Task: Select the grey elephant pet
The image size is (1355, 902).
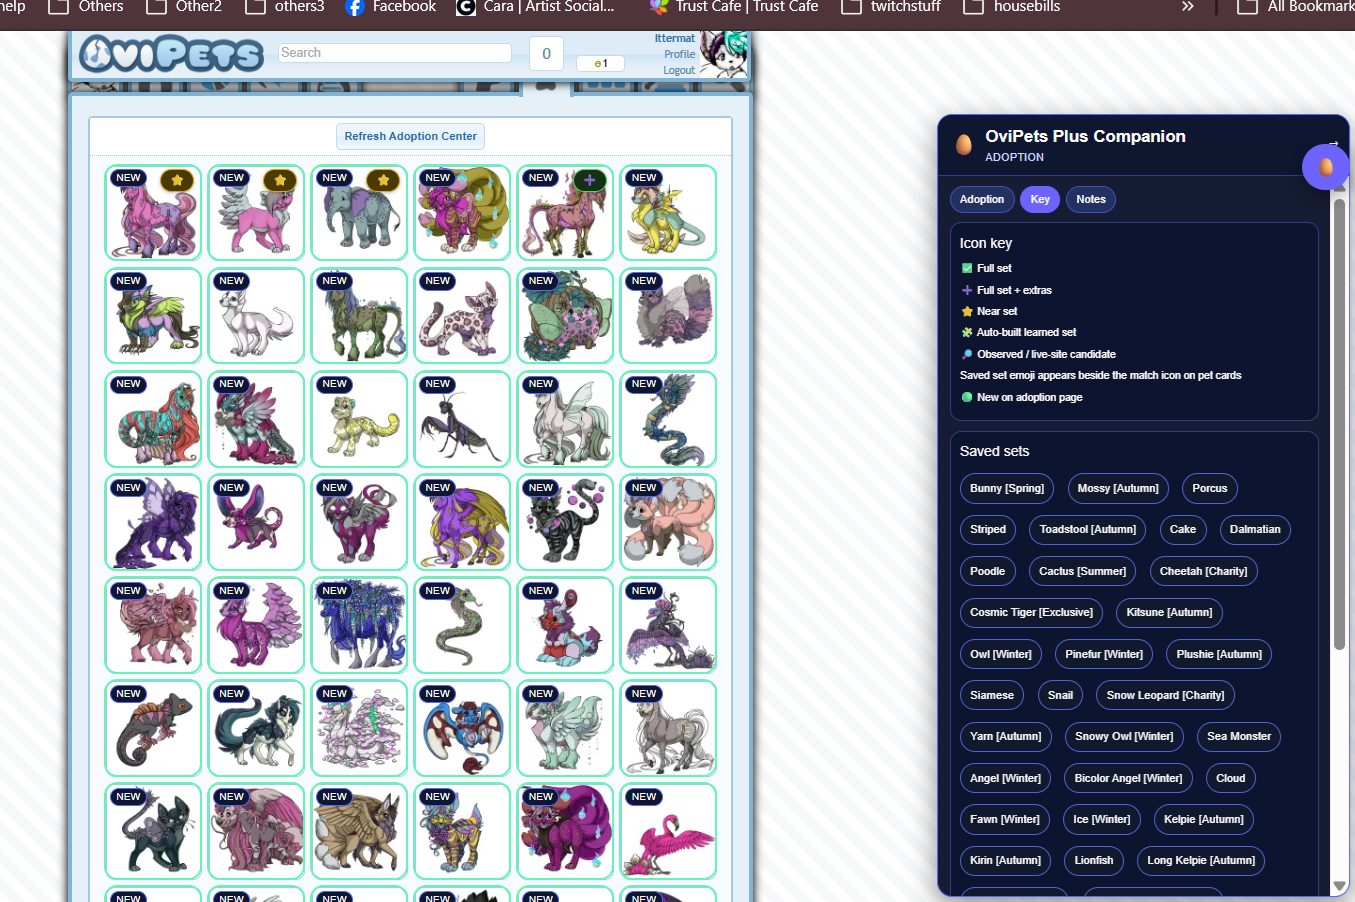Action: pos(360,213)
